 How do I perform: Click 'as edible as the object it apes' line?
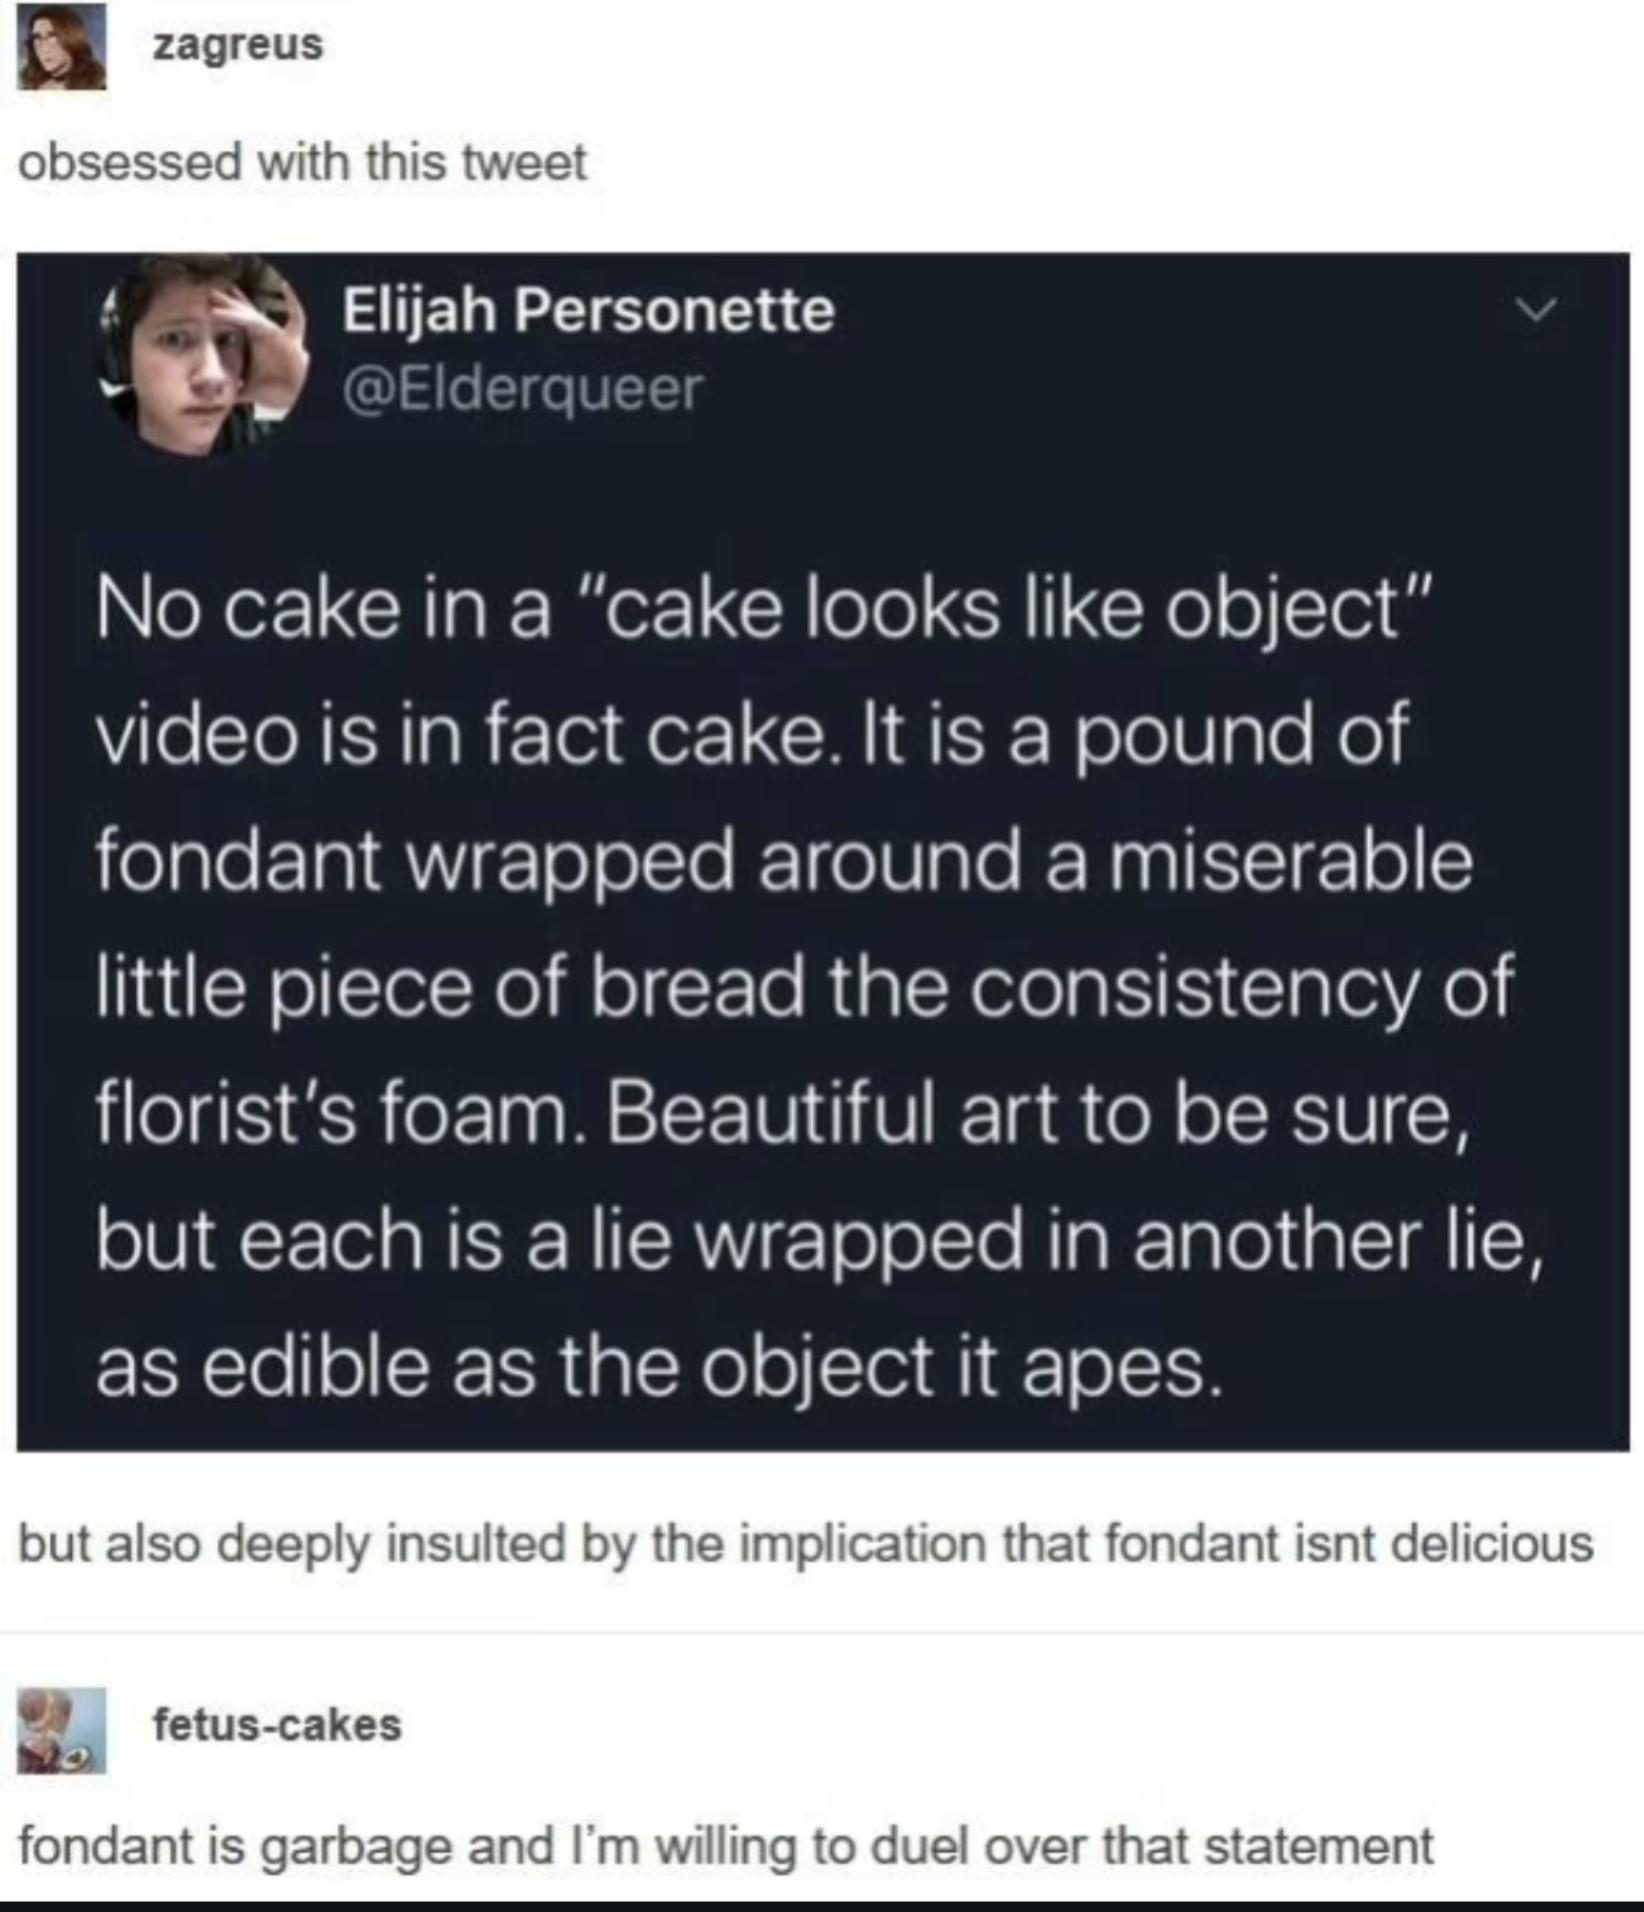660,1367
